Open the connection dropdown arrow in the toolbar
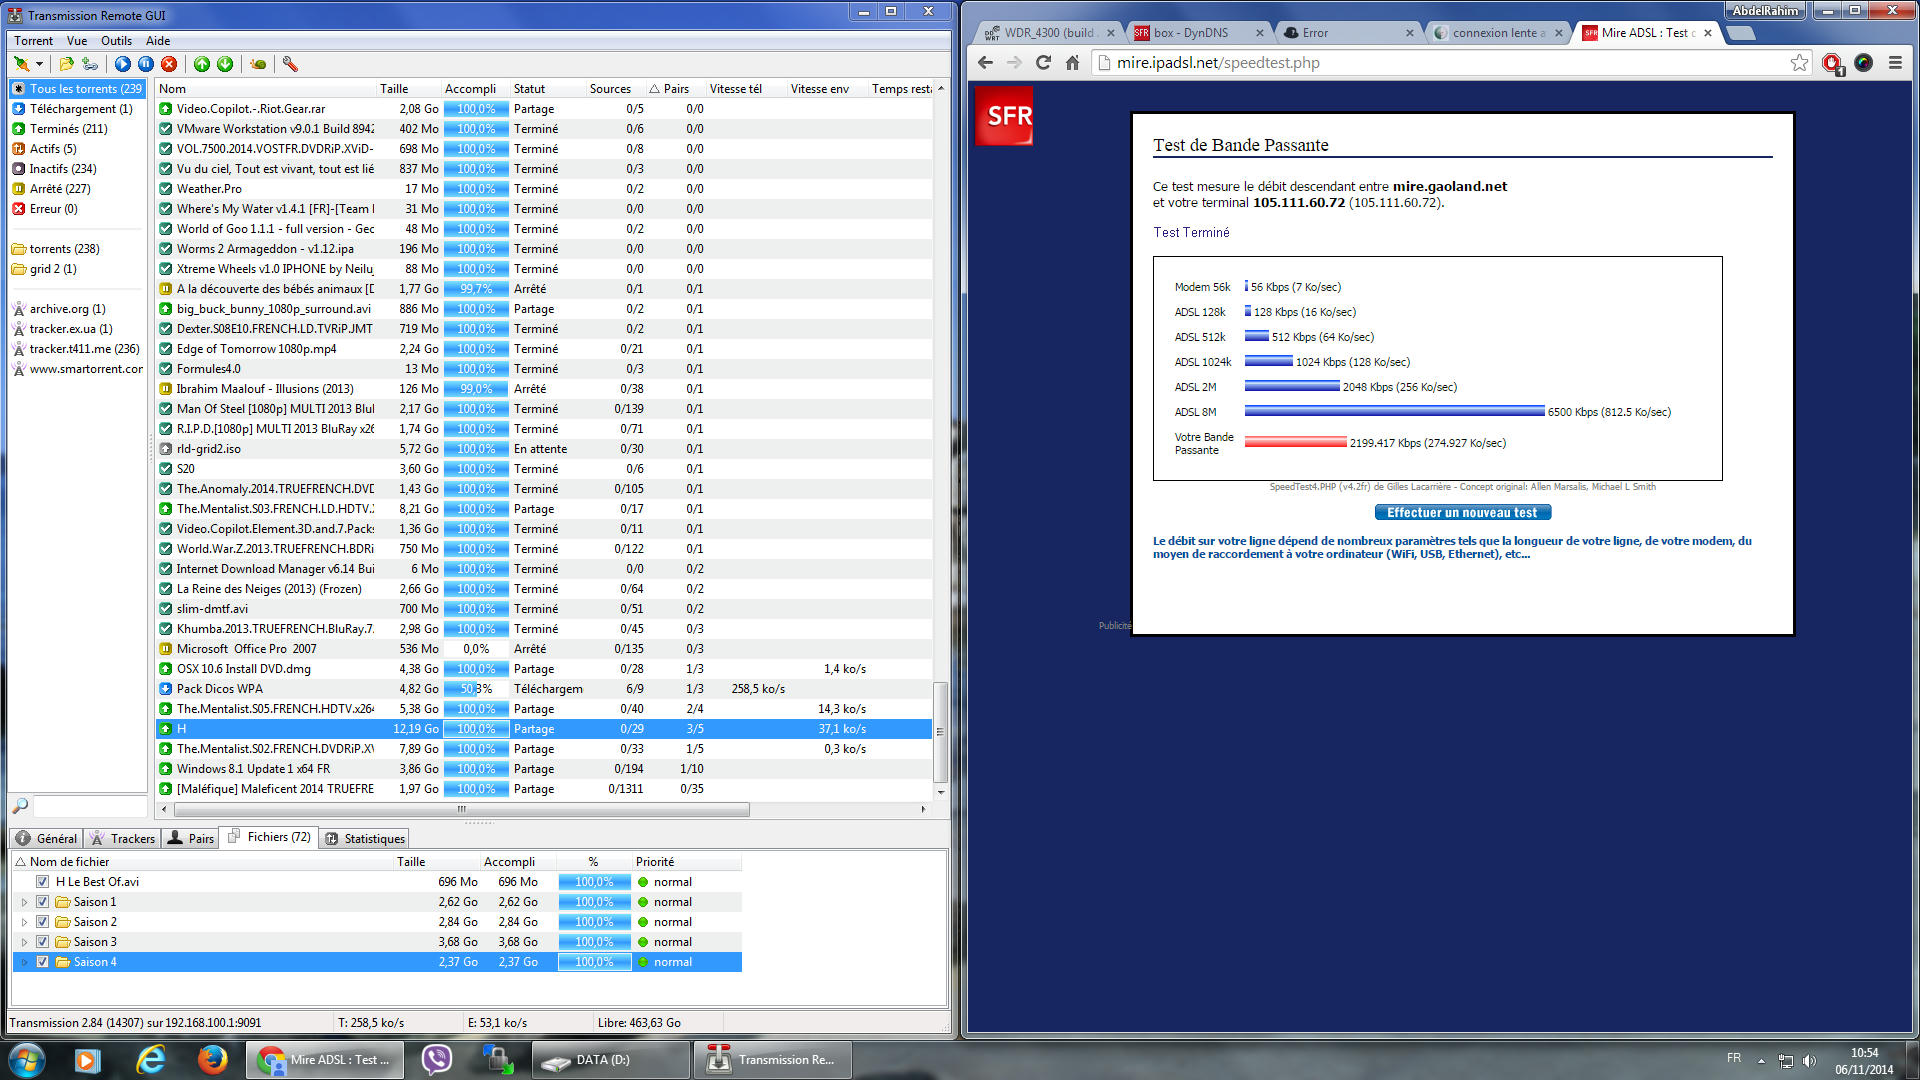The height and width of the screenshot is (1080, 1920). 39,64
